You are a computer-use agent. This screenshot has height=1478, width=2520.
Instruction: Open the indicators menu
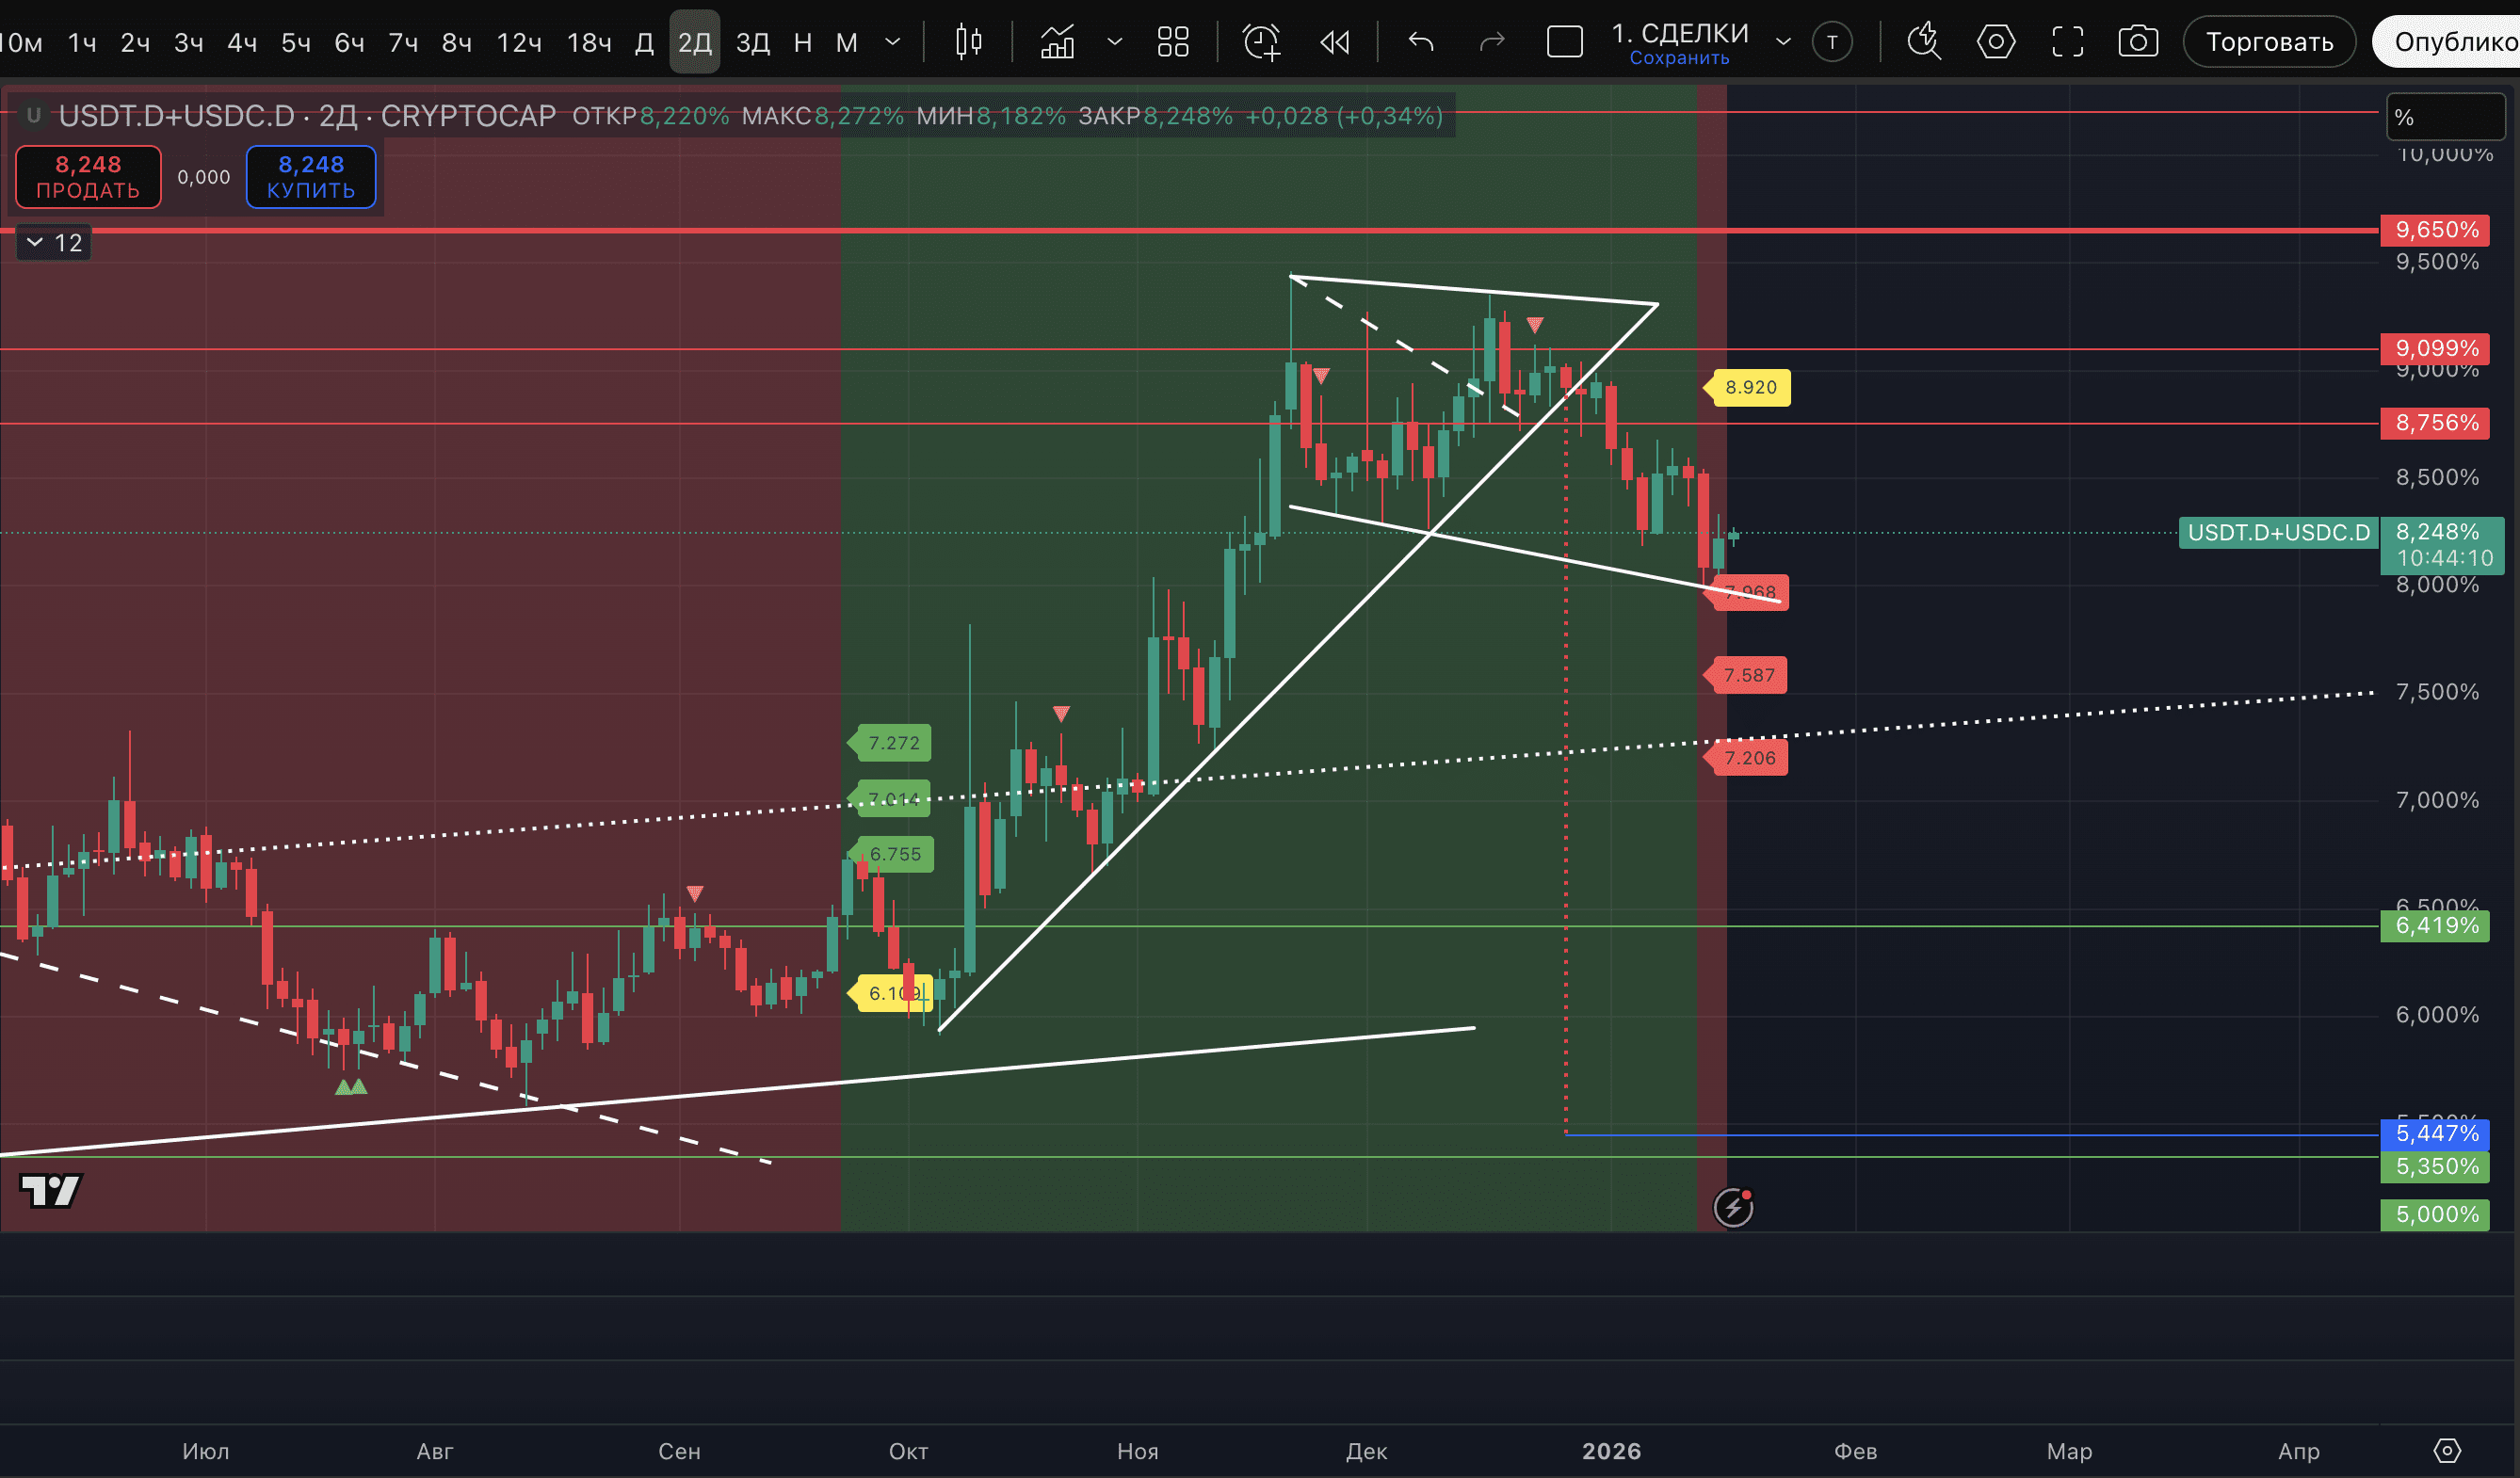tap(1057, 42)
